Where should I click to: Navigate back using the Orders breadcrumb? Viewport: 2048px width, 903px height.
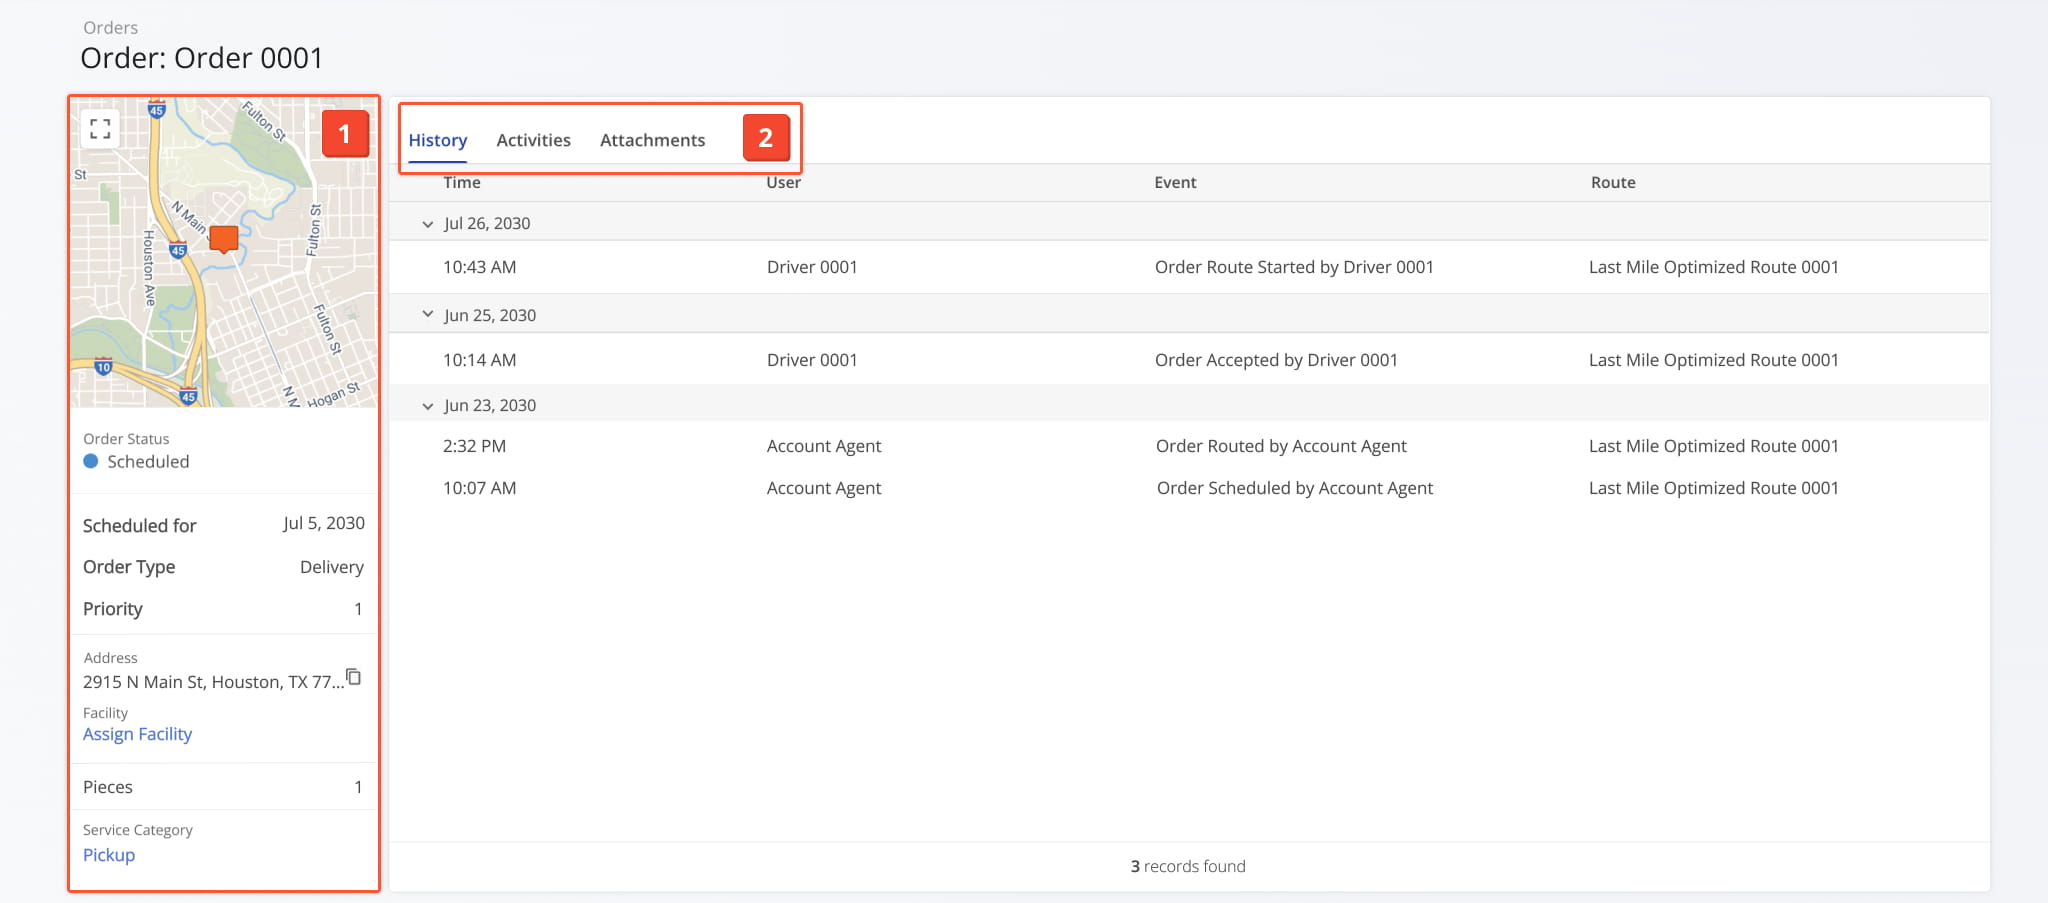[x=110, y=27]
